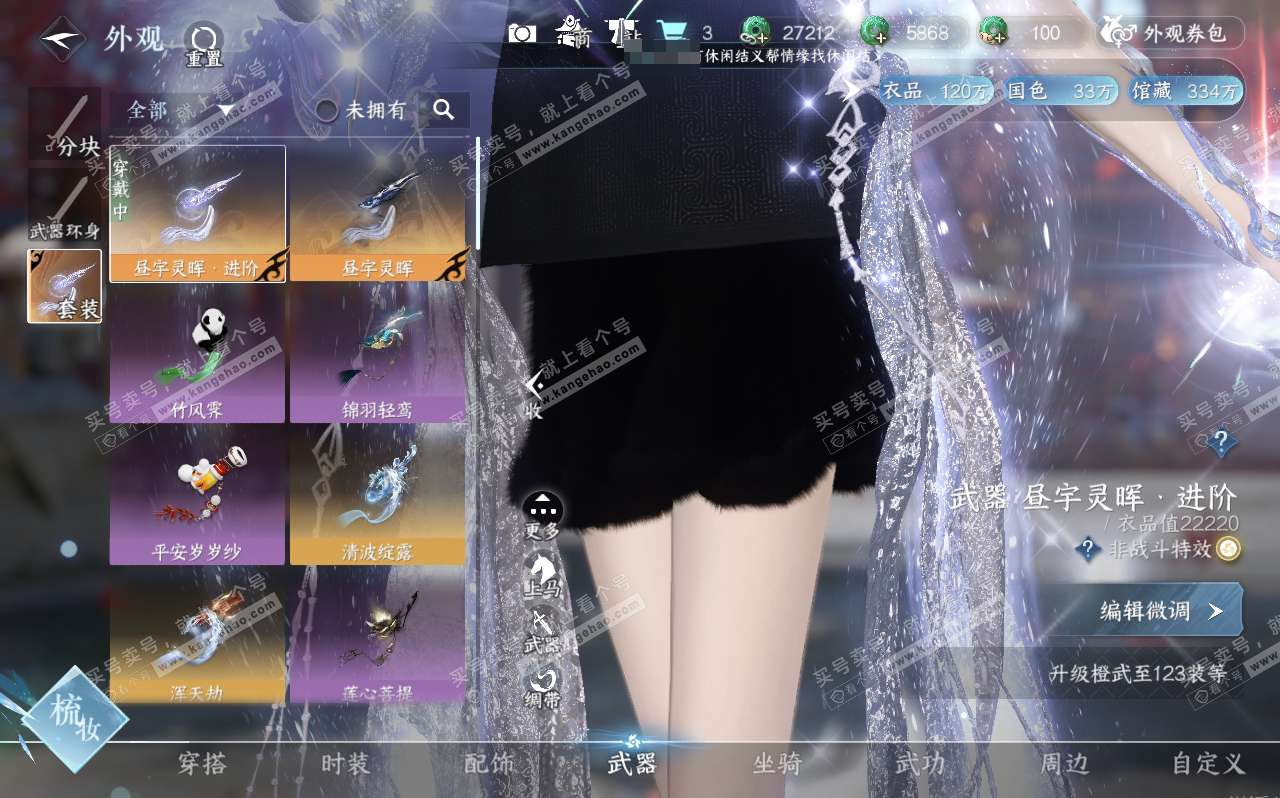Image resolution: width=1280 pixels, height=798 pixels.
Task: Click the 更多 more options icon
Action: click(542, 516)
